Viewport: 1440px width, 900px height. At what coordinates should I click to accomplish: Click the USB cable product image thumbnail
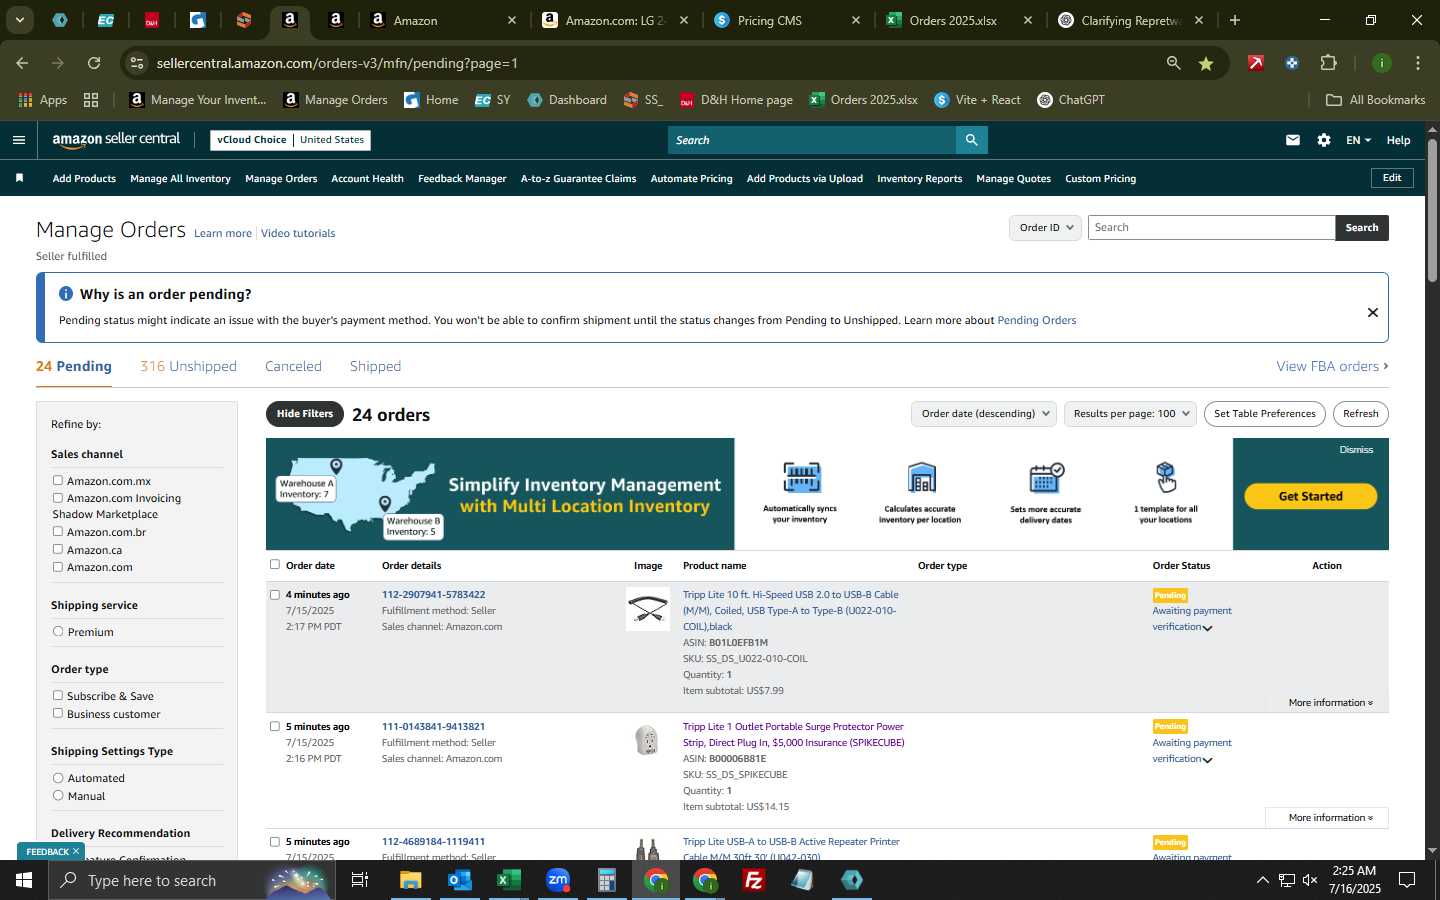pyautogui.click(x=648, y=609)
